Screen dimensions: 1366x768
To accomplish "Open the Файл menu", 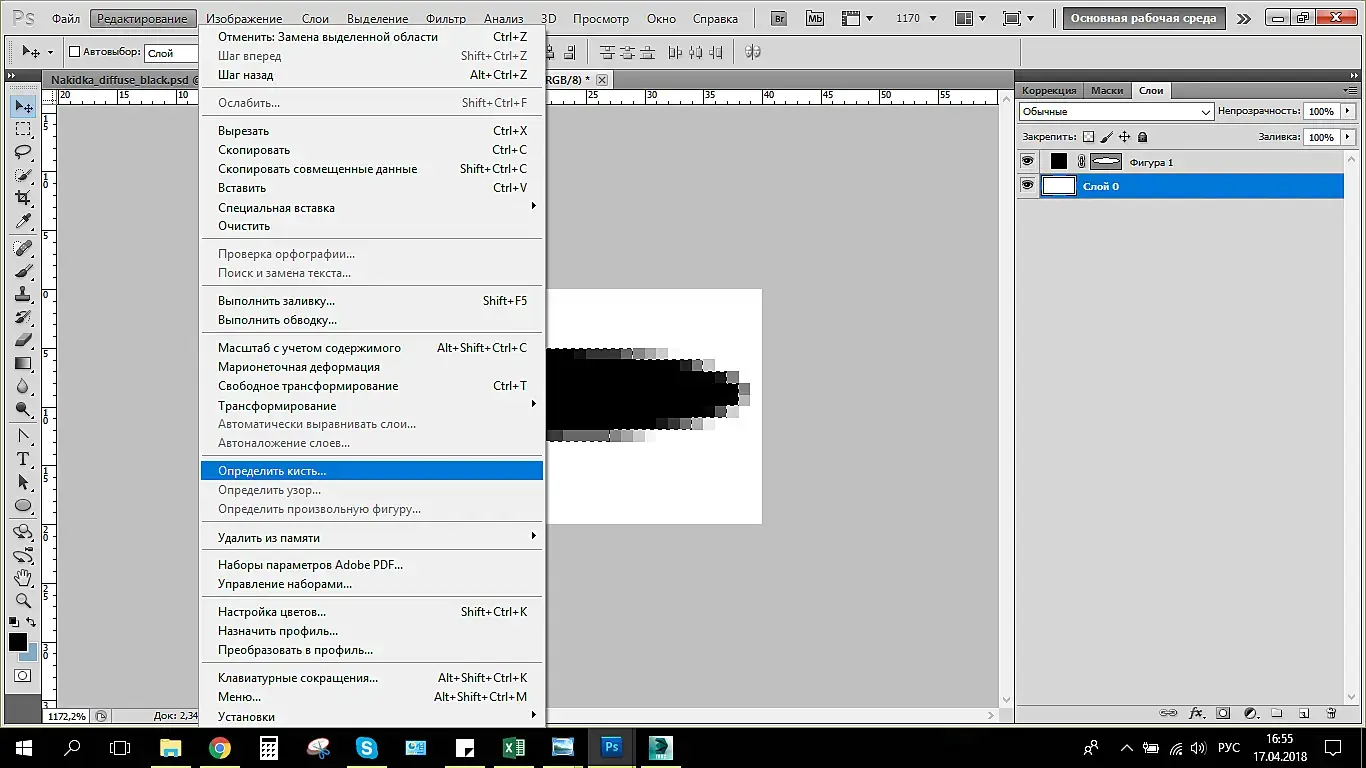I will pos(66,19).
